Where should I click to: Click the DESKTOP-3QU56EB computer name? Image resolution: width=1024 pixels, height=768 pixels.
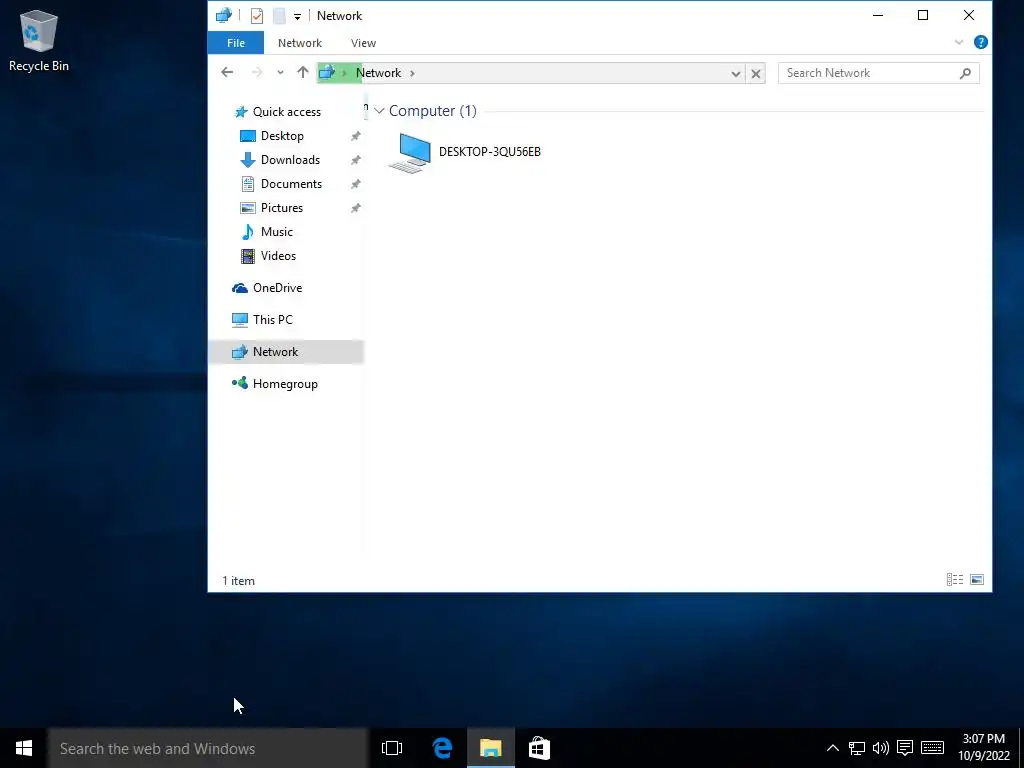point(490,152)
